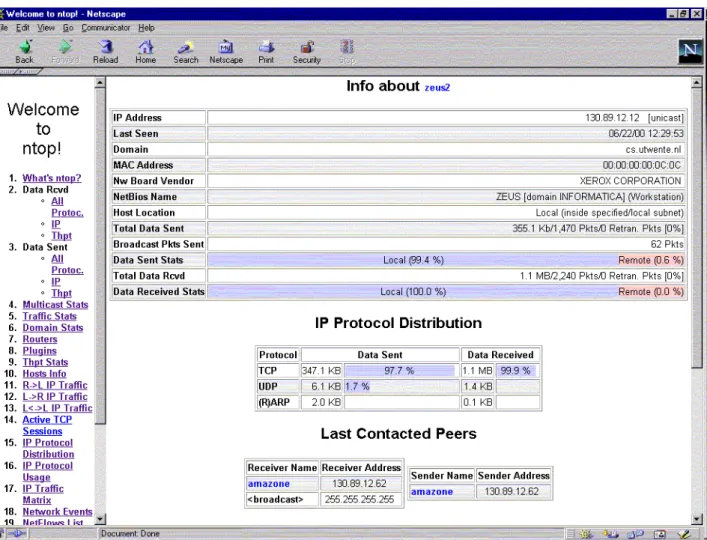Open the Thpt Stats link
Viewport: 707px width, 540px height.
pyautogui.click(x=45, y=362)
